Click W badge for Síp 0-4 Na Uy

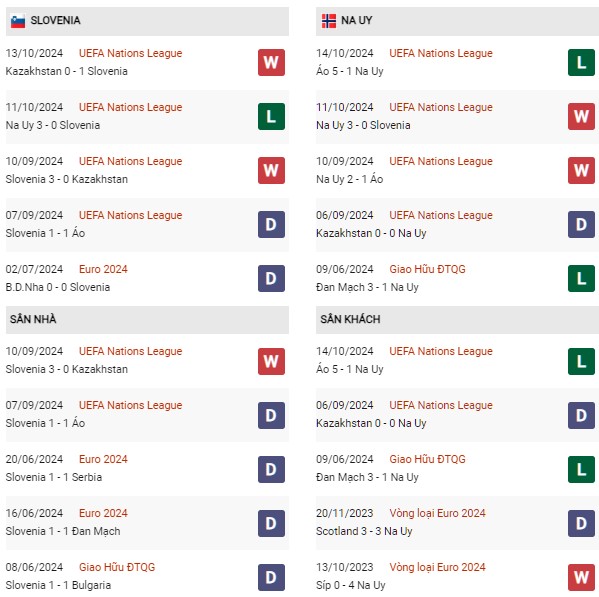click(x=581, y=577)
